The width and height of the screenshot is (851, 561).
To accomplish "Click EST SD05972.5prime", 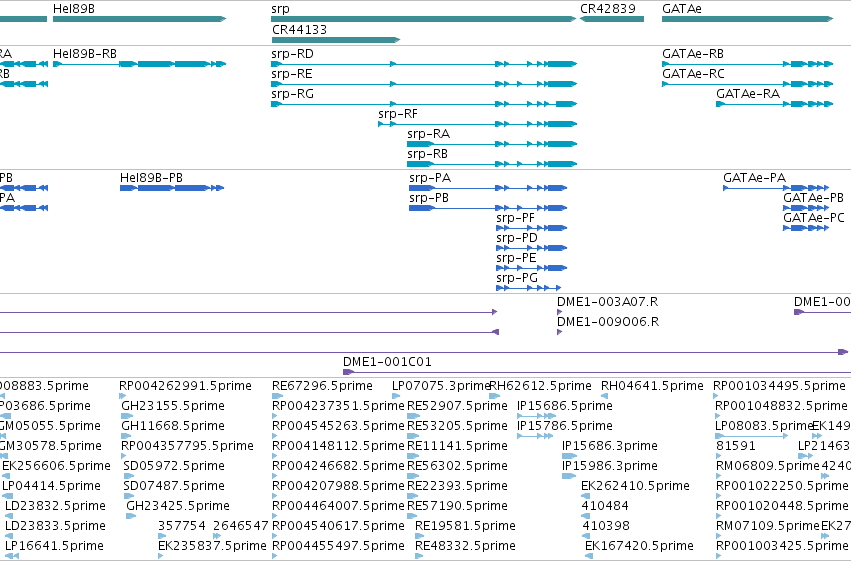I will click(x=174, y=467).
